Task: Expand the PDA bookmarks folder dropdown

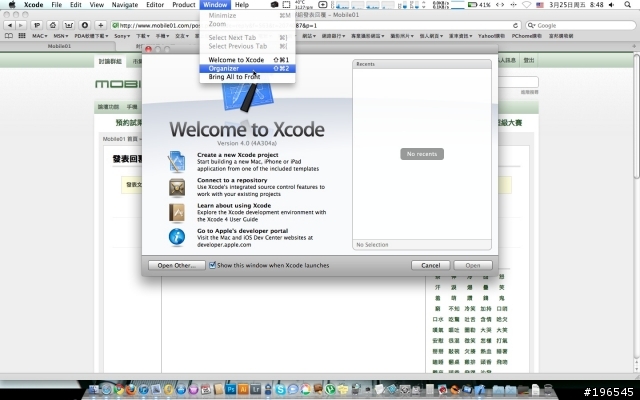Action: (91, 36)
